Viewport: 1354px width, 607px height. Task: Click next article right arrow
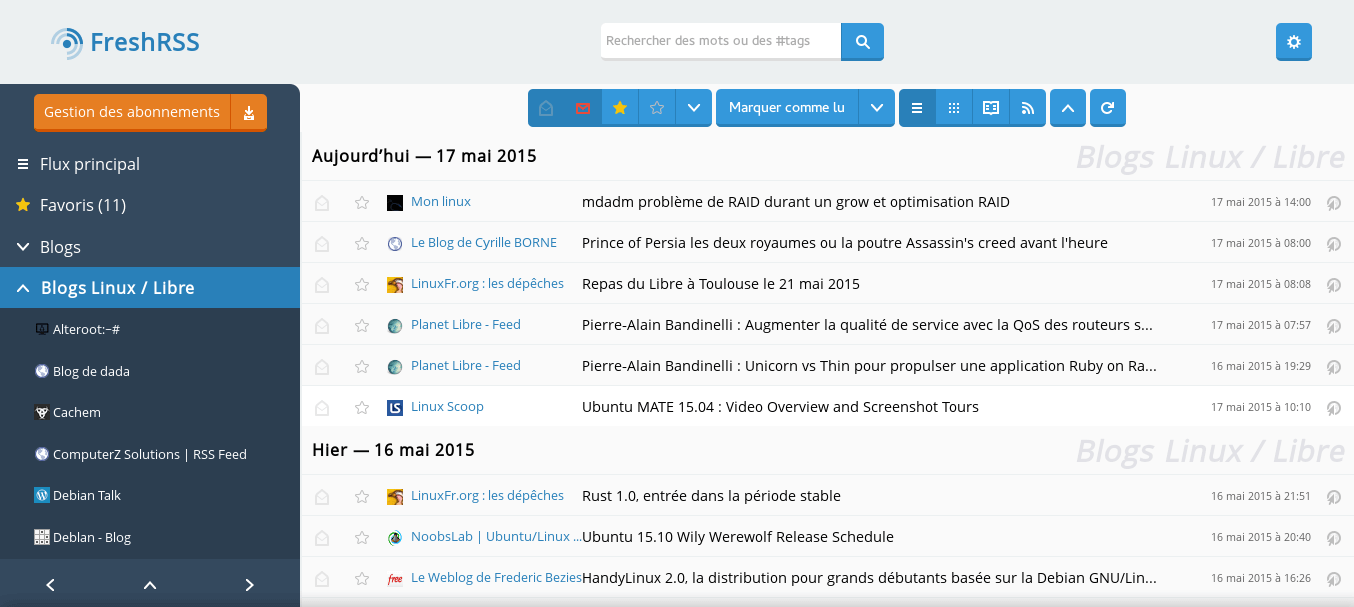click(250, 585)
